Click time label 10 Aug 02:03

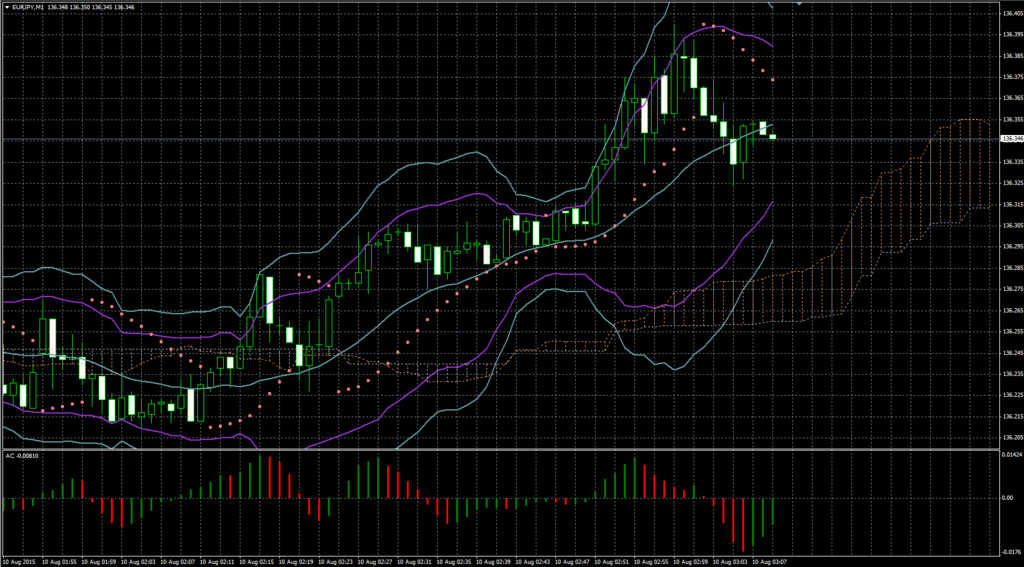pos(139,561)
